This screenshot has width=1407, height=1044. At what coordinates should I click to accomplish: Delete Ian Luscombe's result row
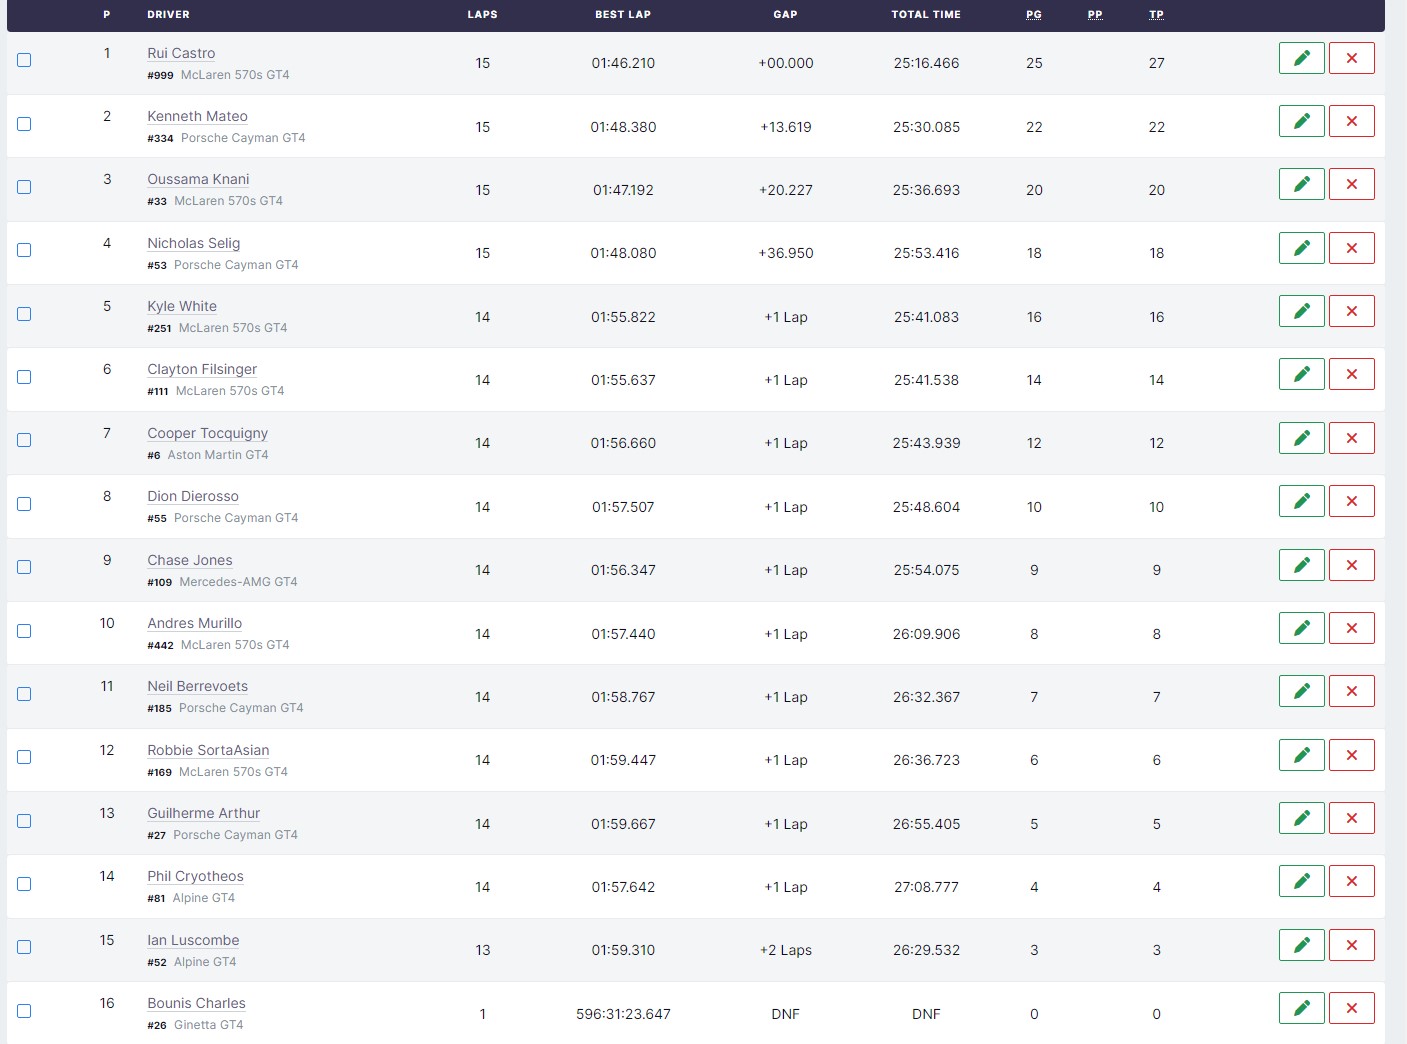(x=1351, y=945)
